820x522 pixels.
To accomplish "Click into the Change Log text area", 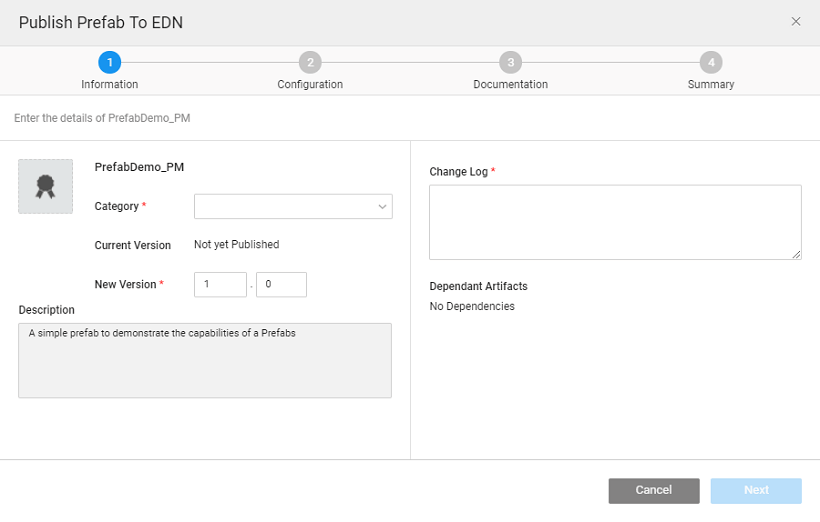I will point(615,222).
